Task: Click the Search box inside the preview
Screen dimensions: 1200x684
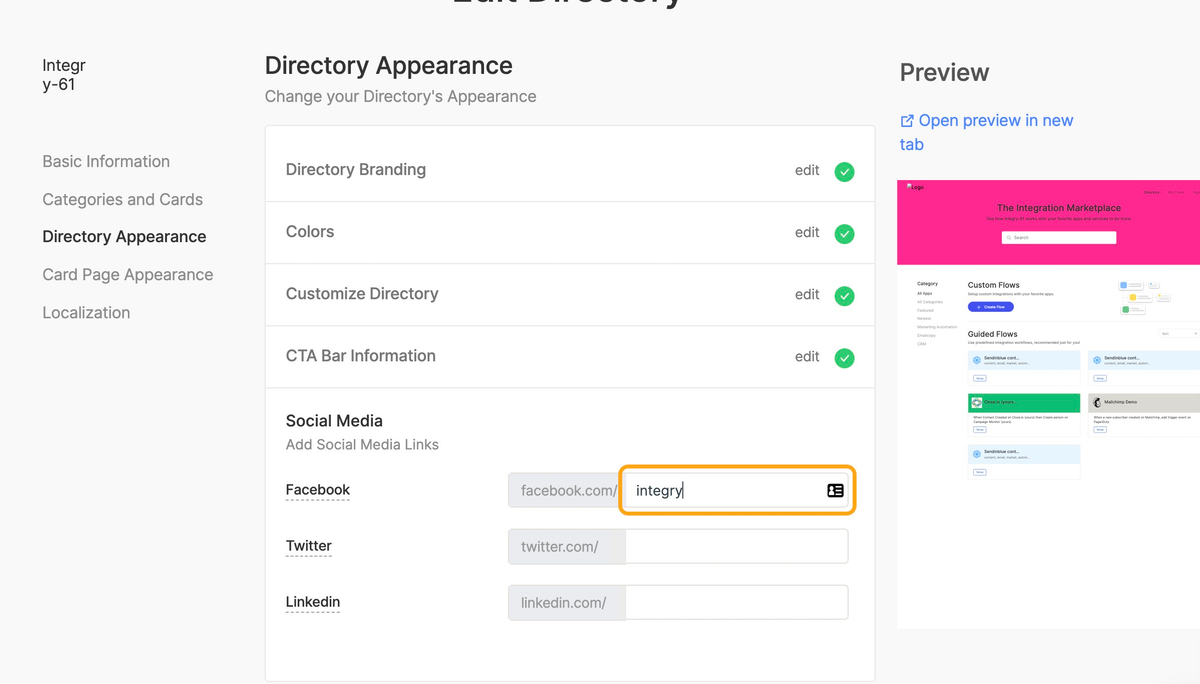Action: pos(1059,238)
